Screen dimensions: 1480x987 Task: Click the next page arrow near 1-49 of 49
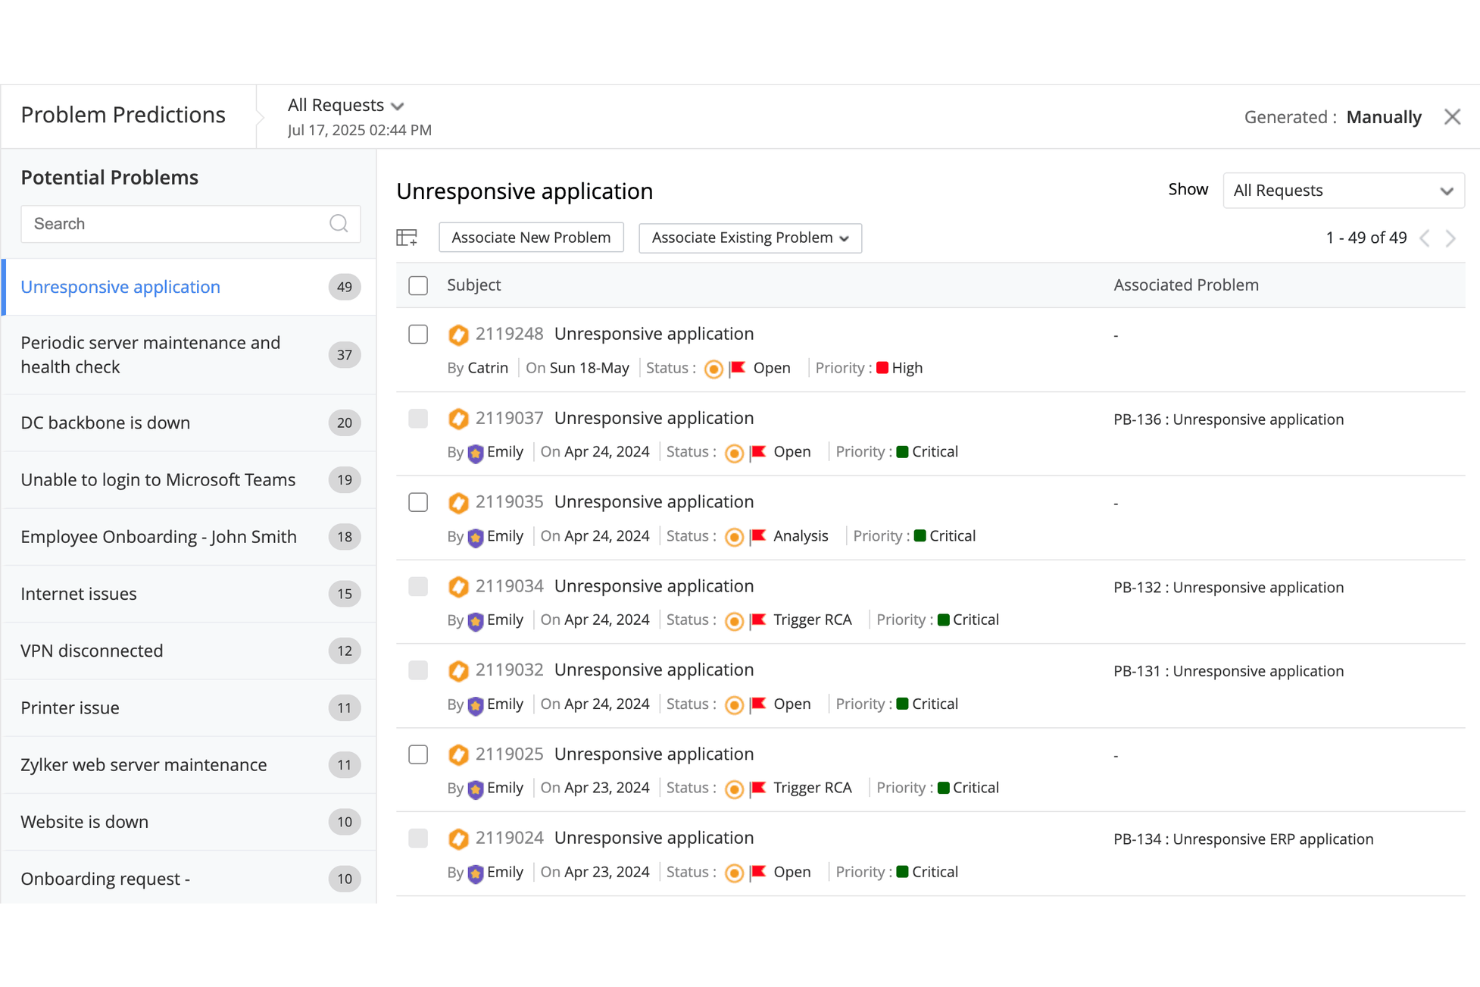coord(1451,238)
